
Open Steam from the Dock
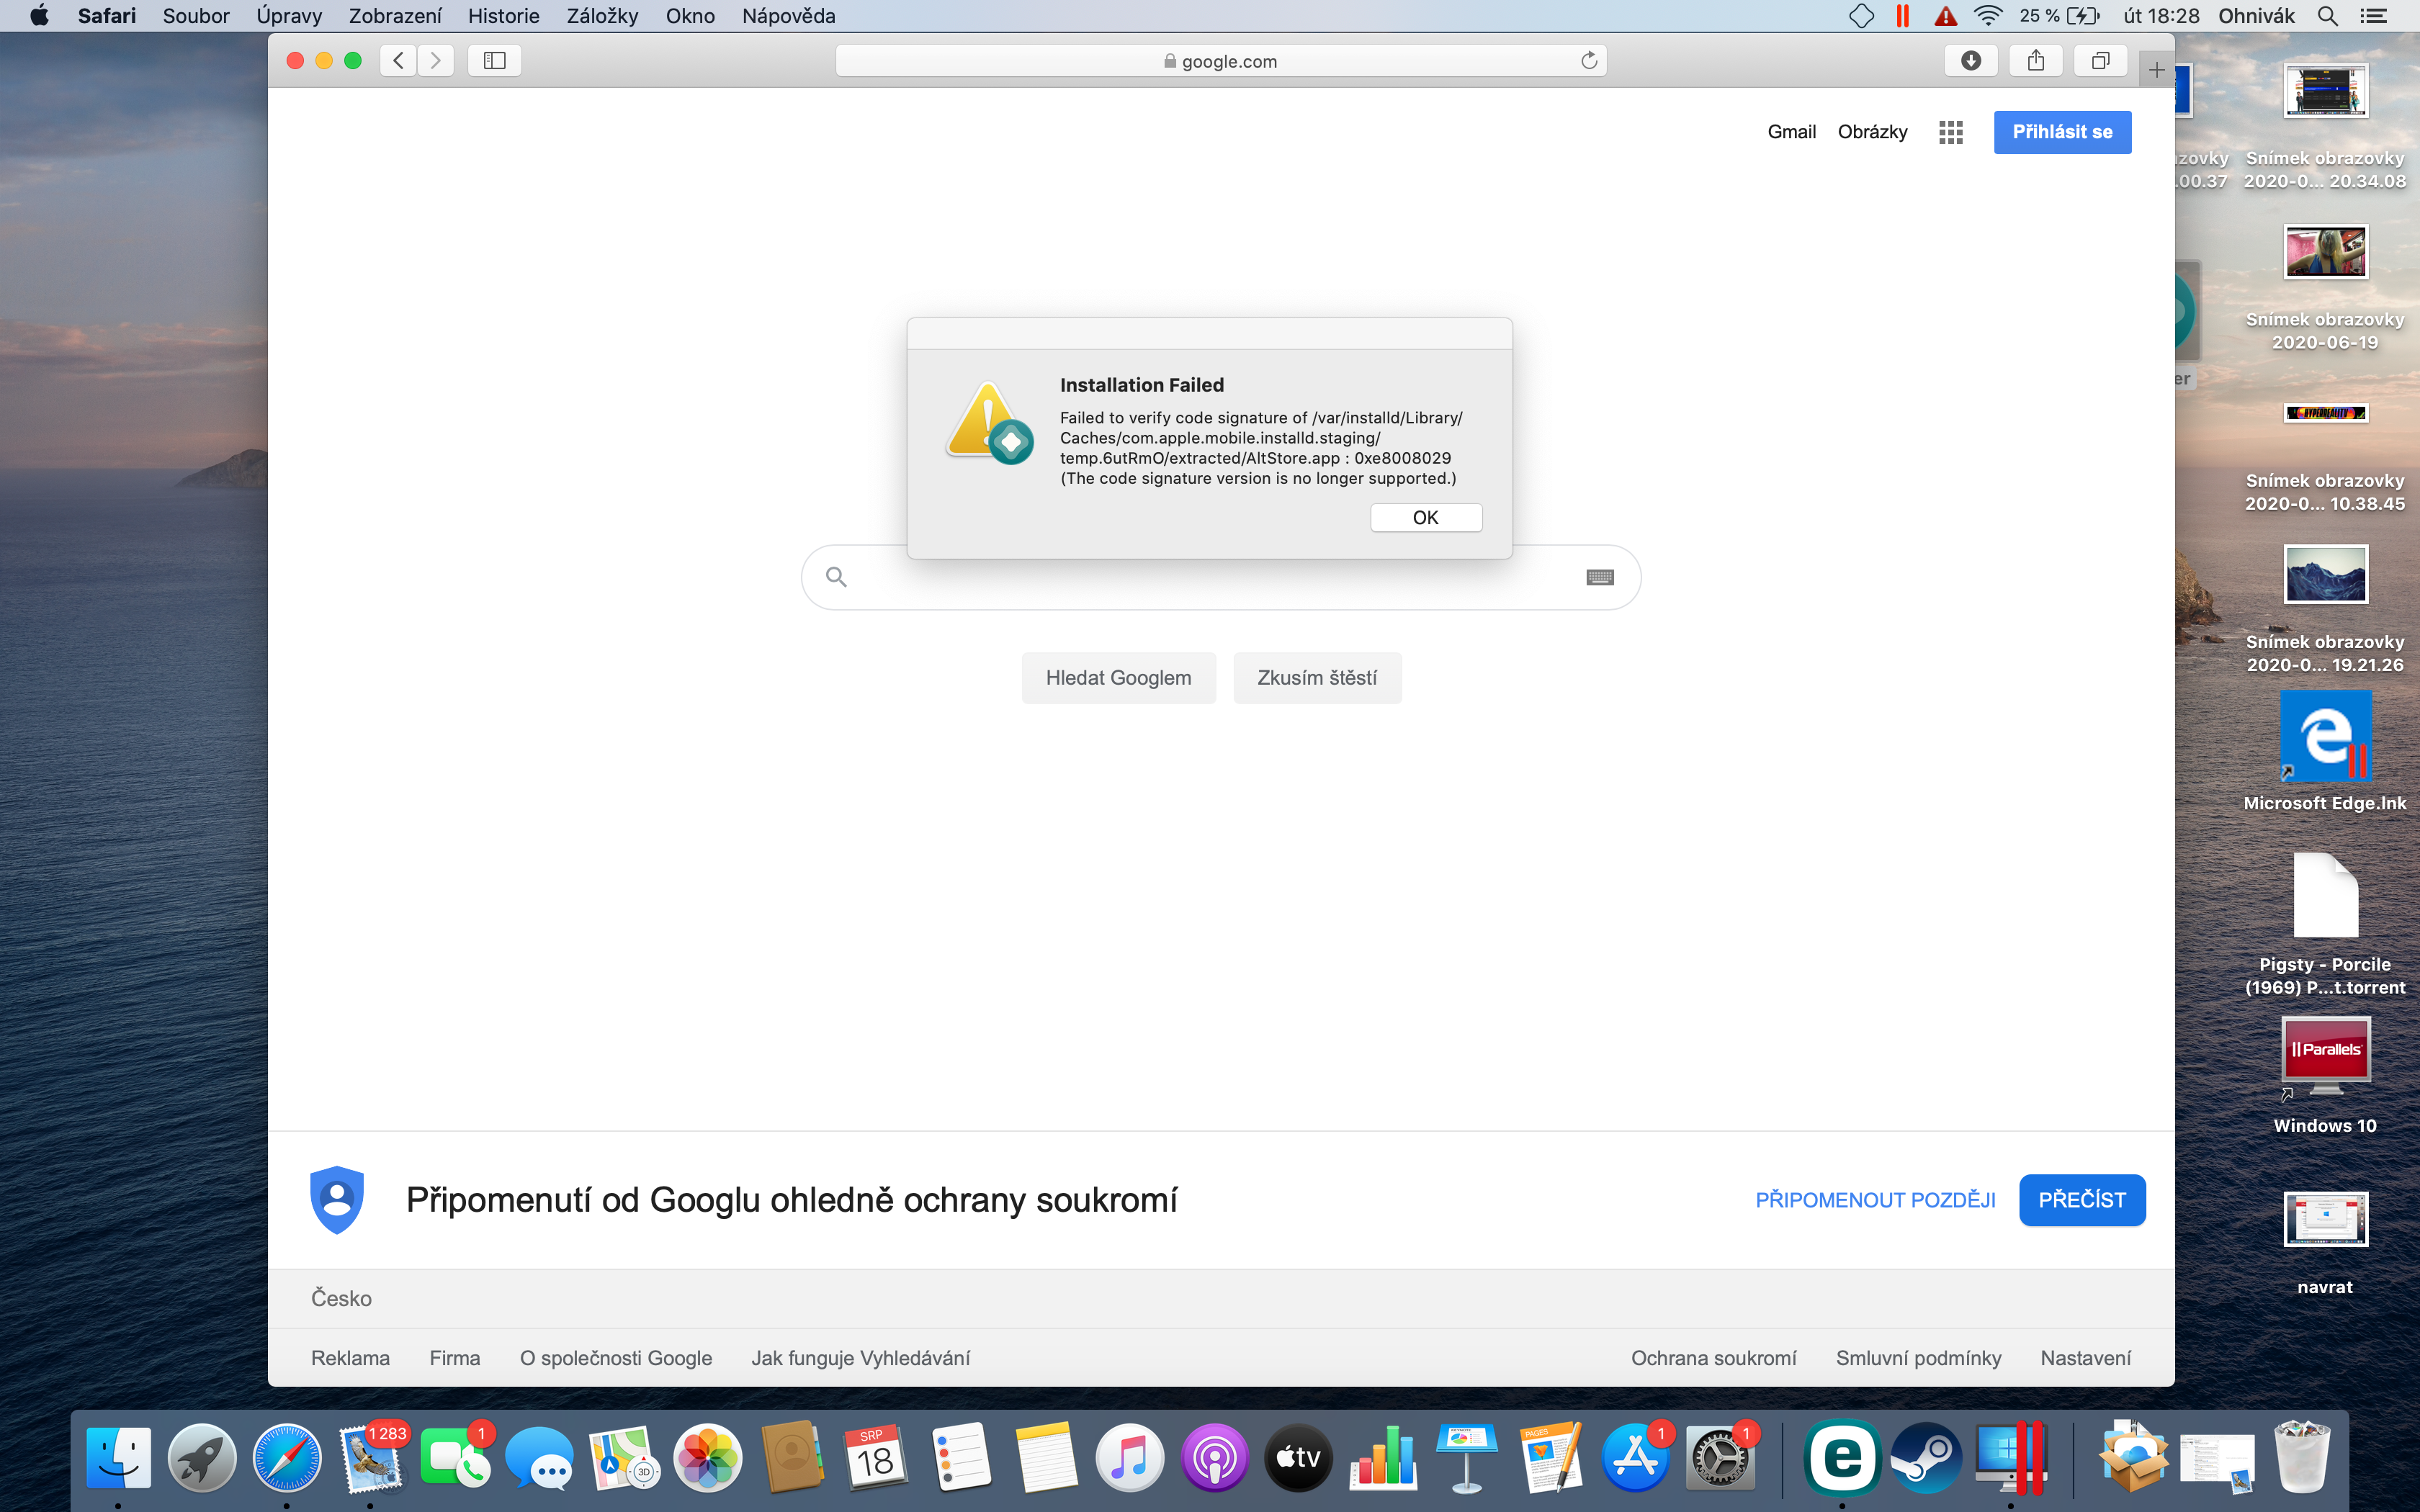1926,1458
